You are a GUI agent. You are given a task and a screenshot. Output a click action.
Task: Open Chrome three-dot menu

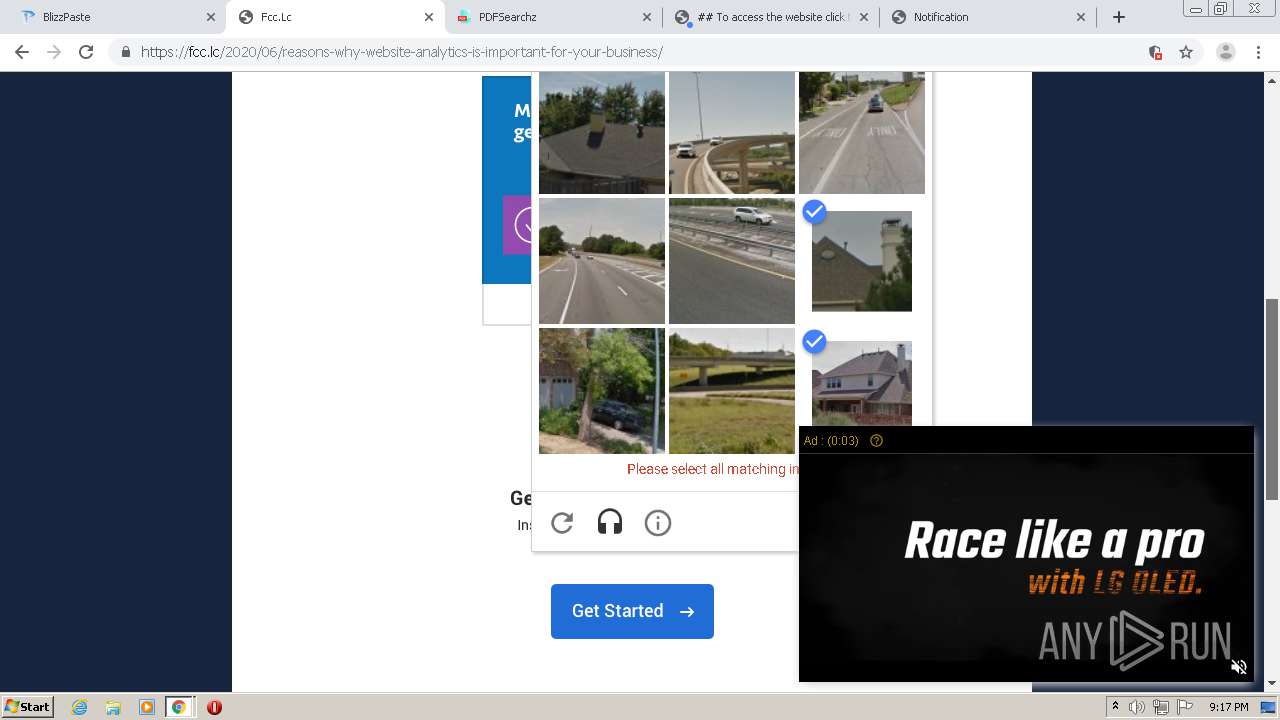[x=1259, y=52]
